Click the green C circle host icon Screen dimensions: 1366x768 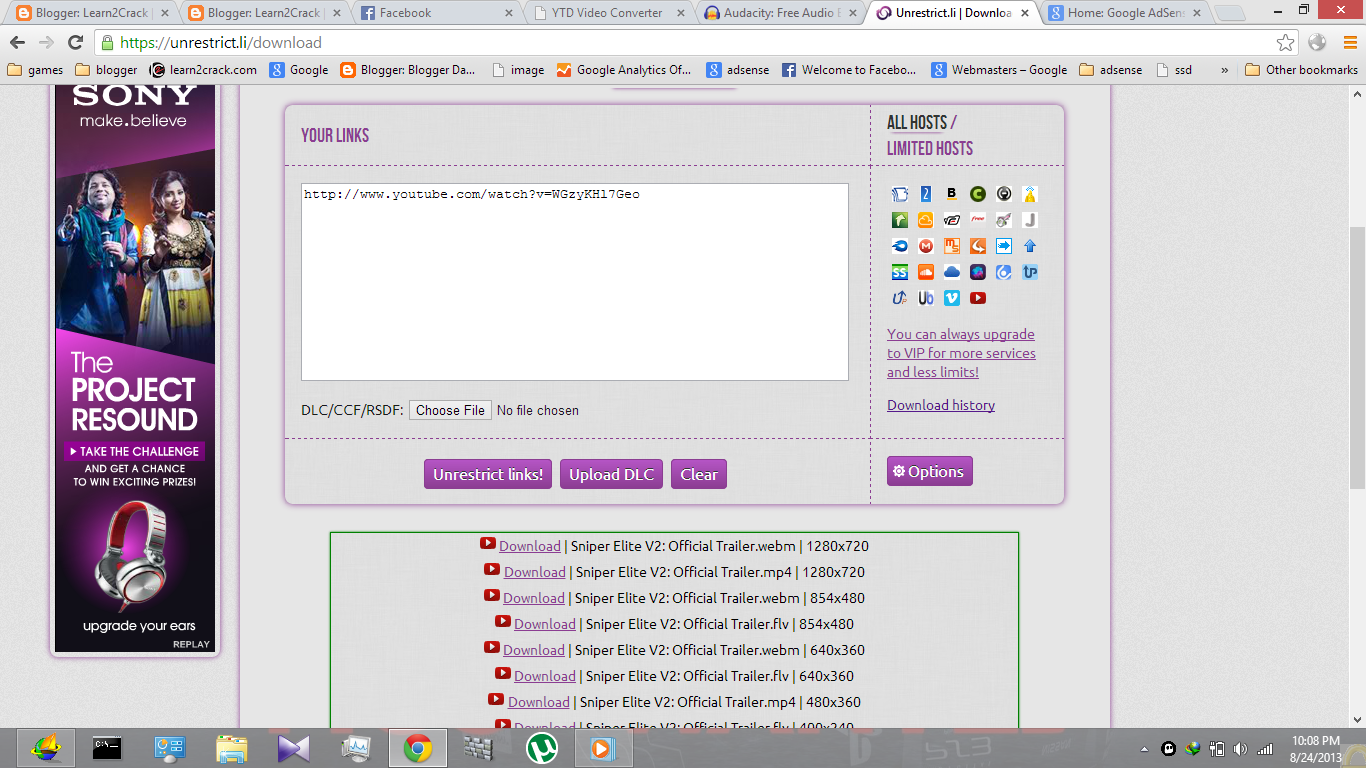pos(978,194)
